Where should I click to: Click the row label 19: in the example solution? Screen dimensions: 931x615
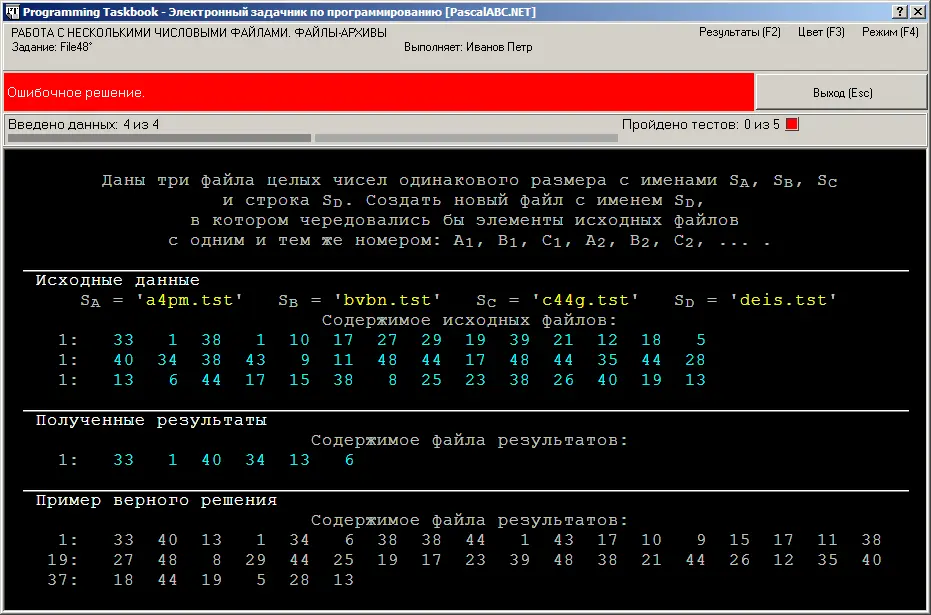click(x=62, y=560)
